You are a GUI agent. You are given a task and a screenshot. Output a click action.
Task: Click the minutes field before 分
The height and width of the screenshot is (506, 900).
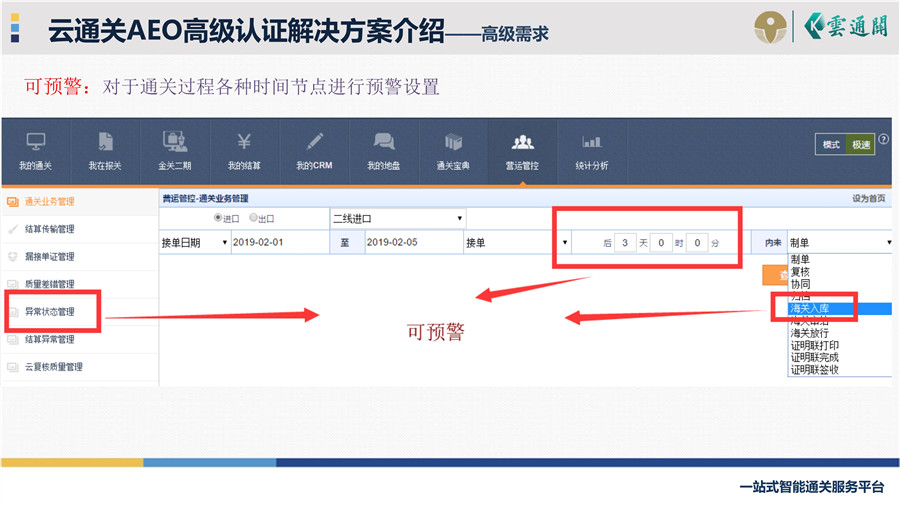697,243
